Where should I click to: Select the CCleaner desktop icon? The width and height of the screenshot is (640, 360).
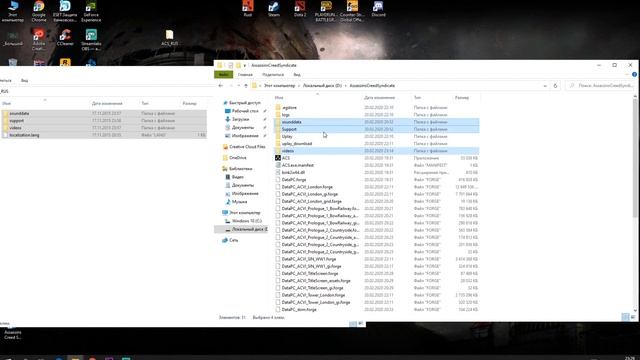click(x=65, y=38)
